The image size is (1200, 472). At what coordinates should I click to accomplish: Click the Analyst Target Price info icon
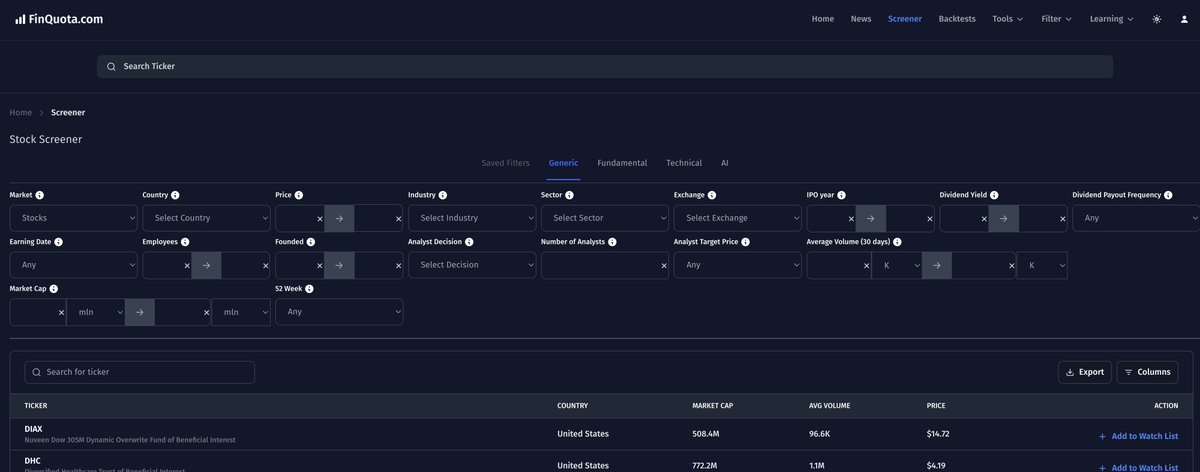point(744,242)
